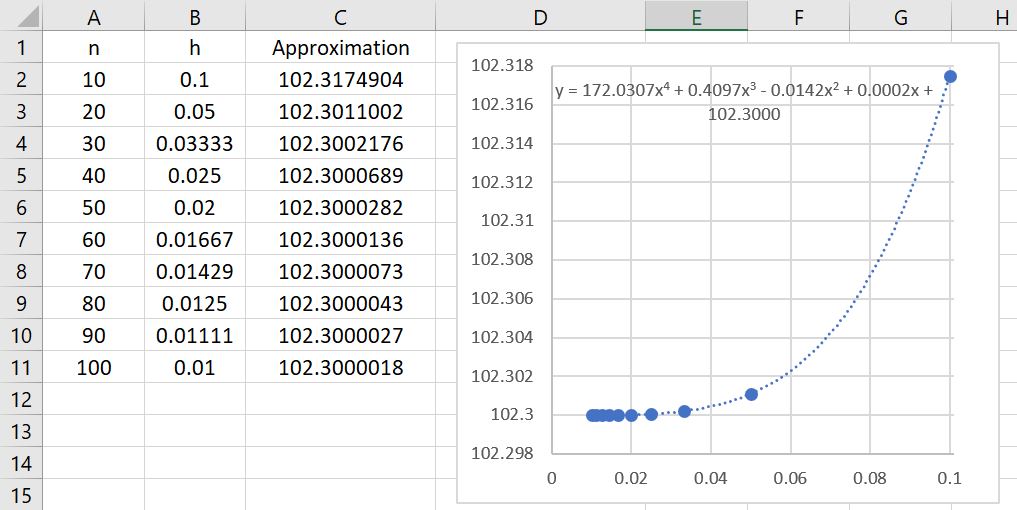The width and height of the screenshot is (1017, 510).
Task: Select the top-right data point at 0.1
Action: click(950, 76)
